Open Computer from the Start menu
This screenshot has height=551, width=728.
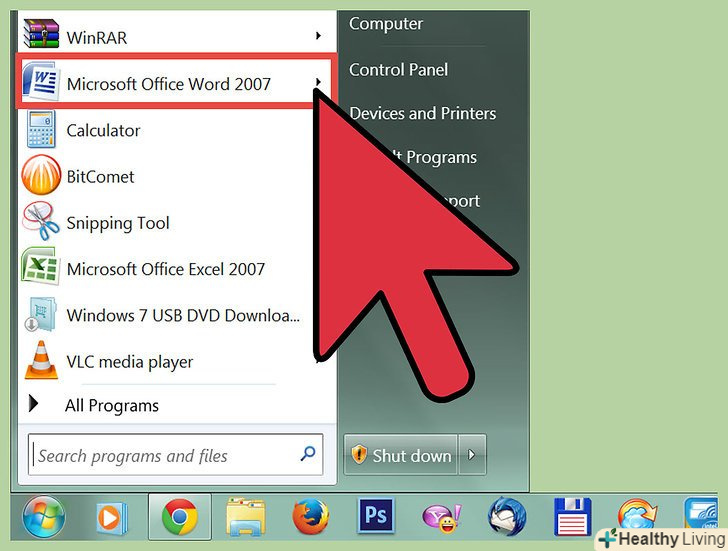[386, 24]
